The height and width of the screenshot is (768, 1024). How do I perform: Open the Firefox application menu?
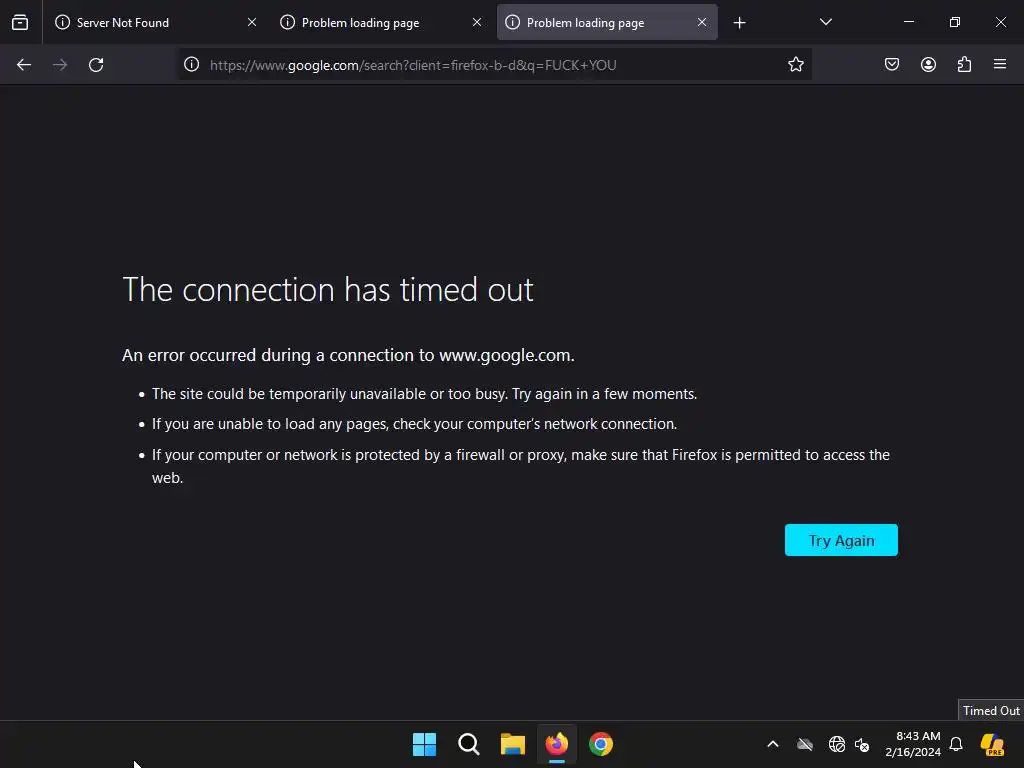[1000, 64]
